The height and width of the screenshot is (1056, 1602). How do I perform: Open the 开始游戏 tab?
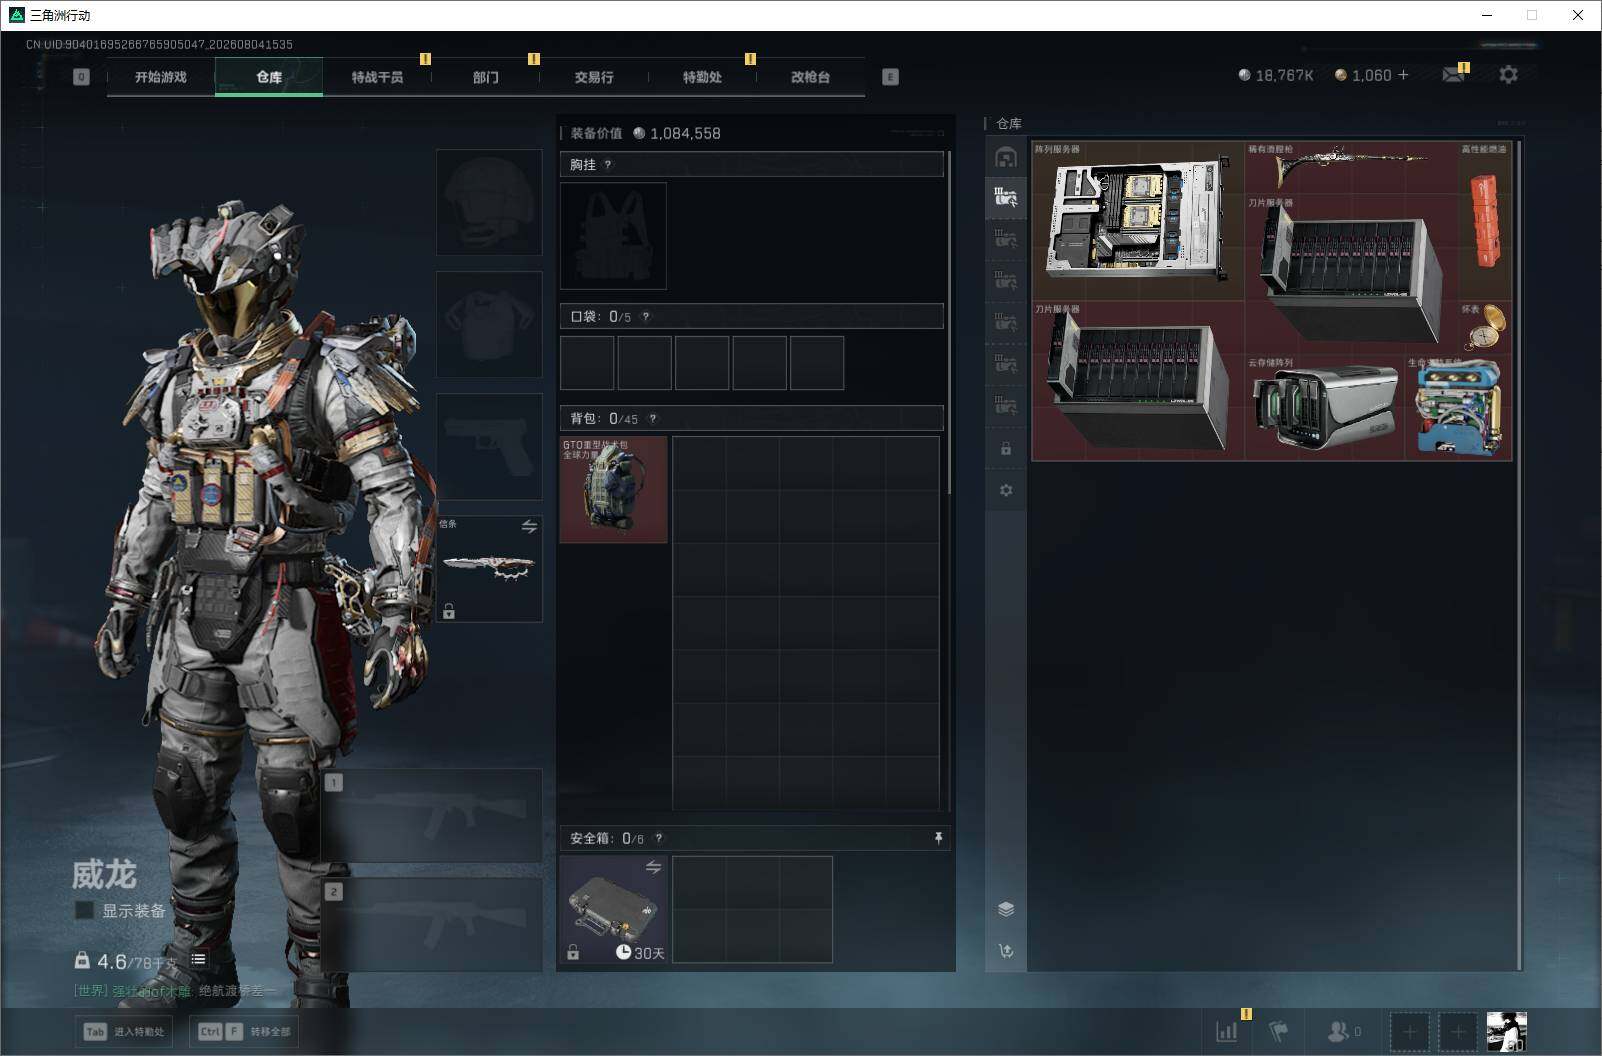[x=161, y=77]
